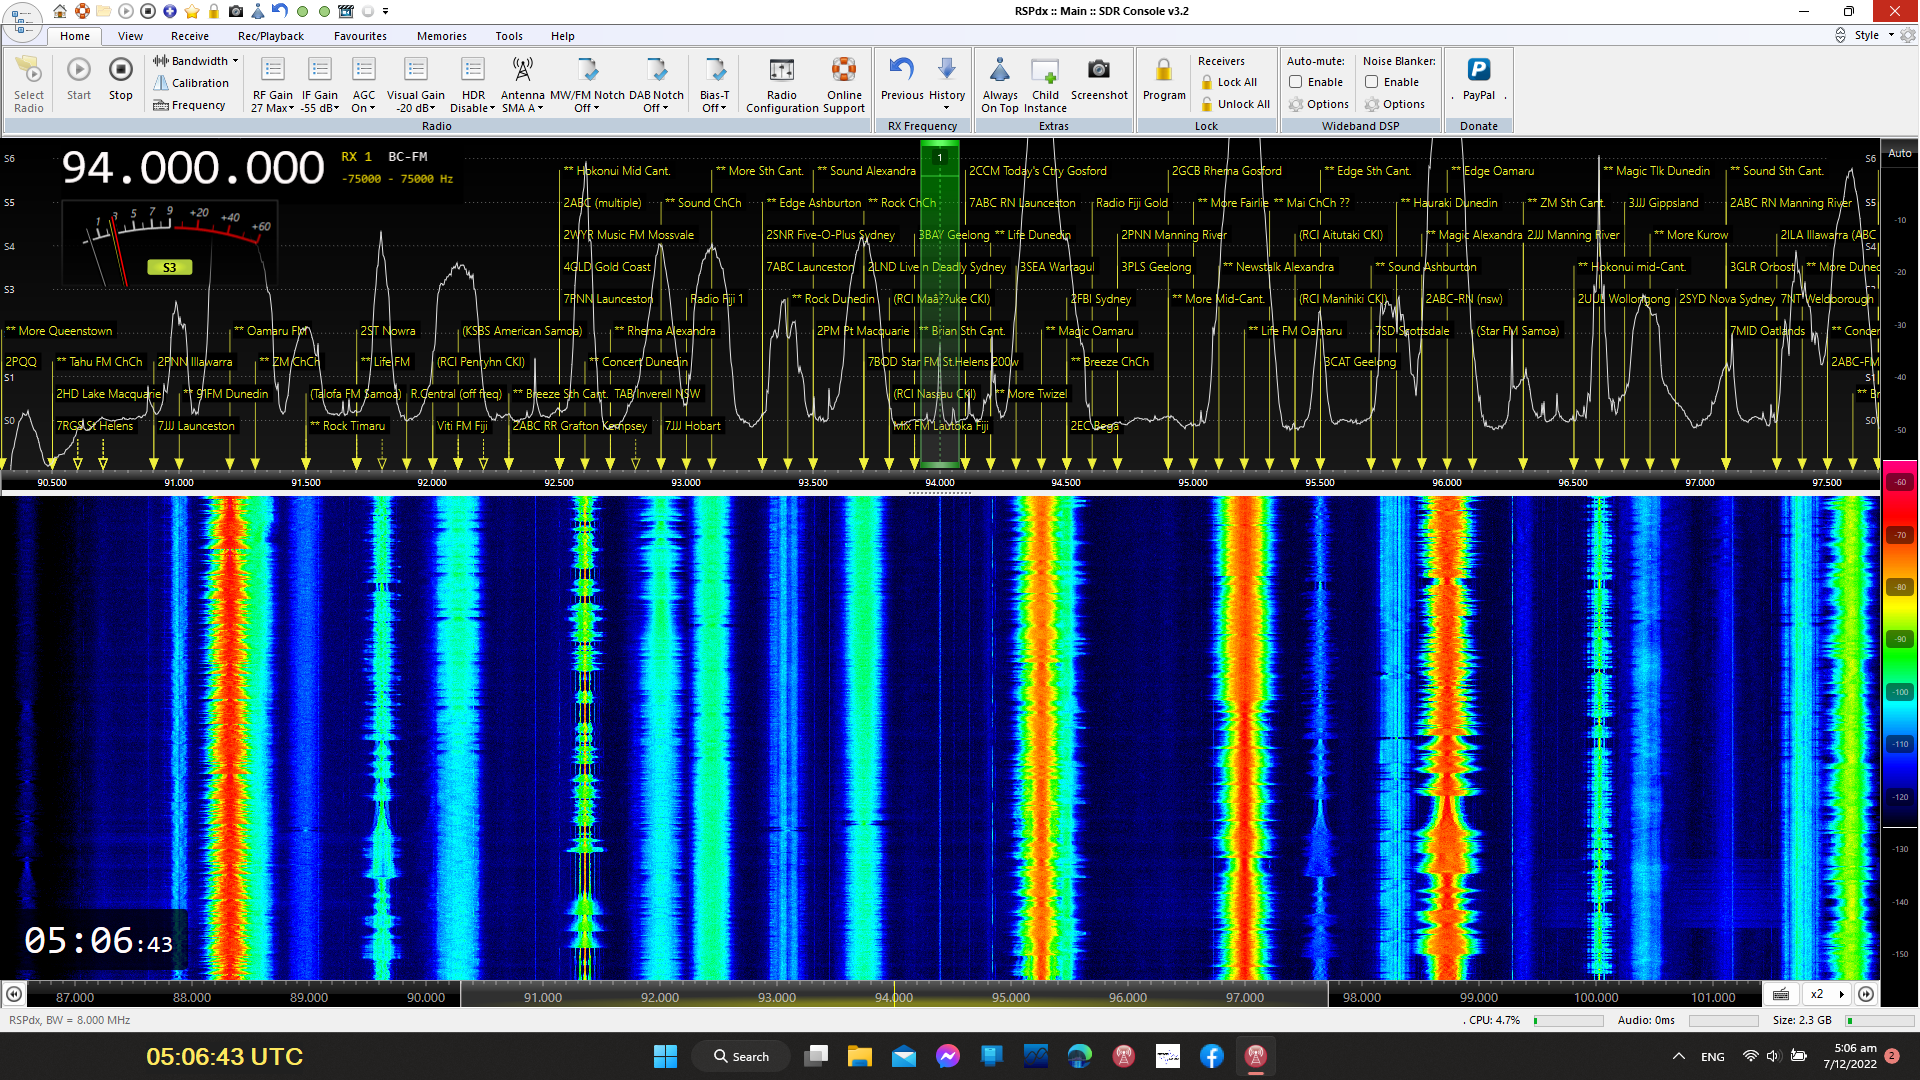This screenshot has width=1920, height=1080.
Task: Click the Start radio icon
Action: [78, 70]
